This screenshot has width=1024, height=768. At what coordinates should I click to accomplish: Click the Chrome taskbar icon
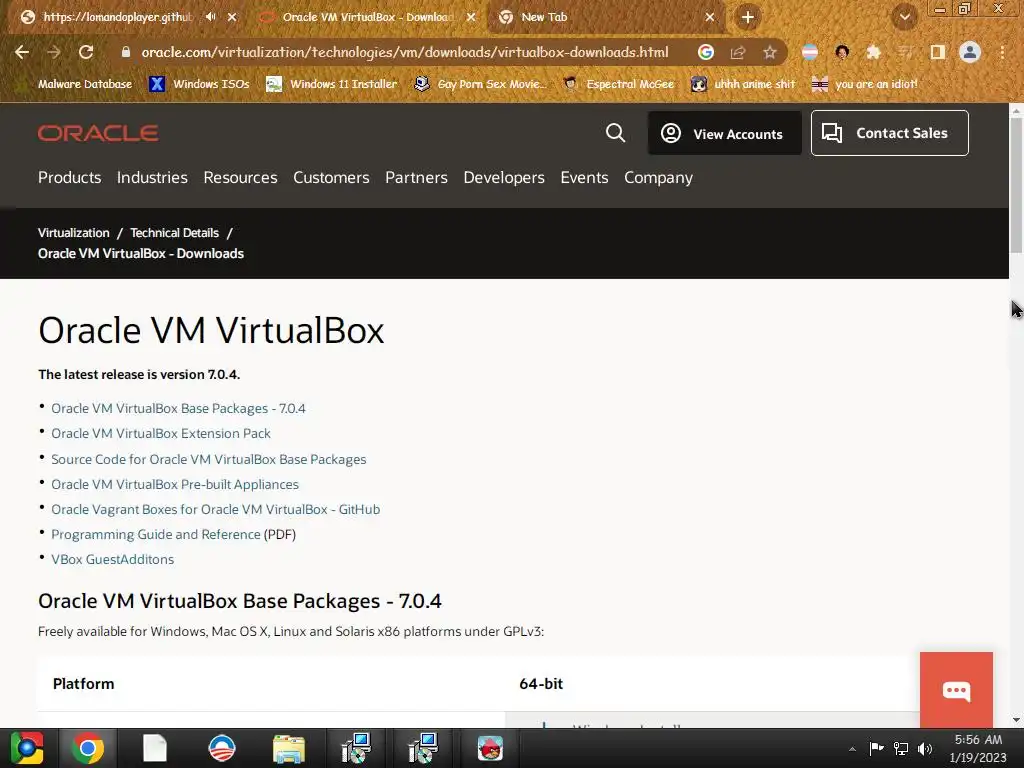(x=88, y=748)
